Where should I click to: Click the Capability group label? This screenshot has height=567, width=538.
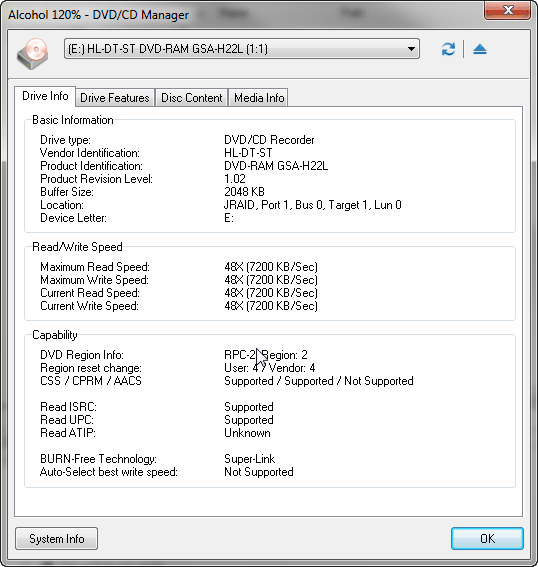coord(55,335)
